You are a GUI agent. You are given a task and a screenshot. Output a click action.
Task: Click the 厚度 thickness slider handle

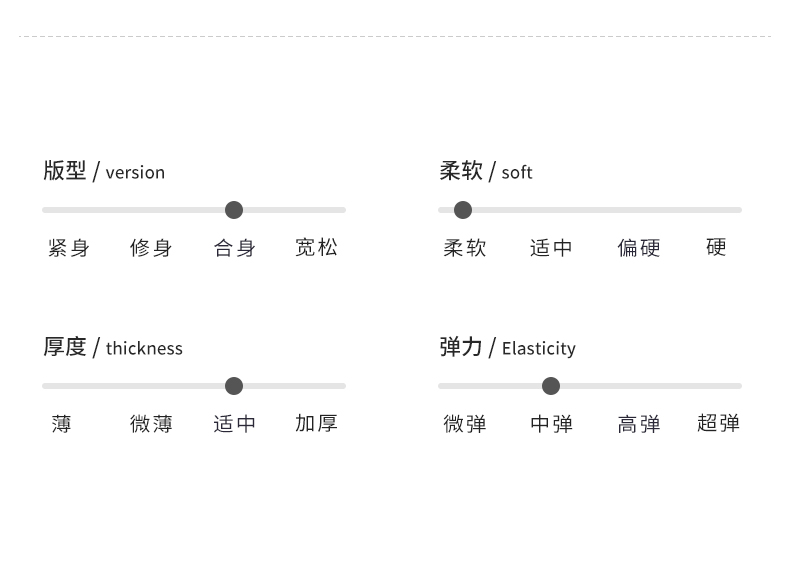pos(234,386)
